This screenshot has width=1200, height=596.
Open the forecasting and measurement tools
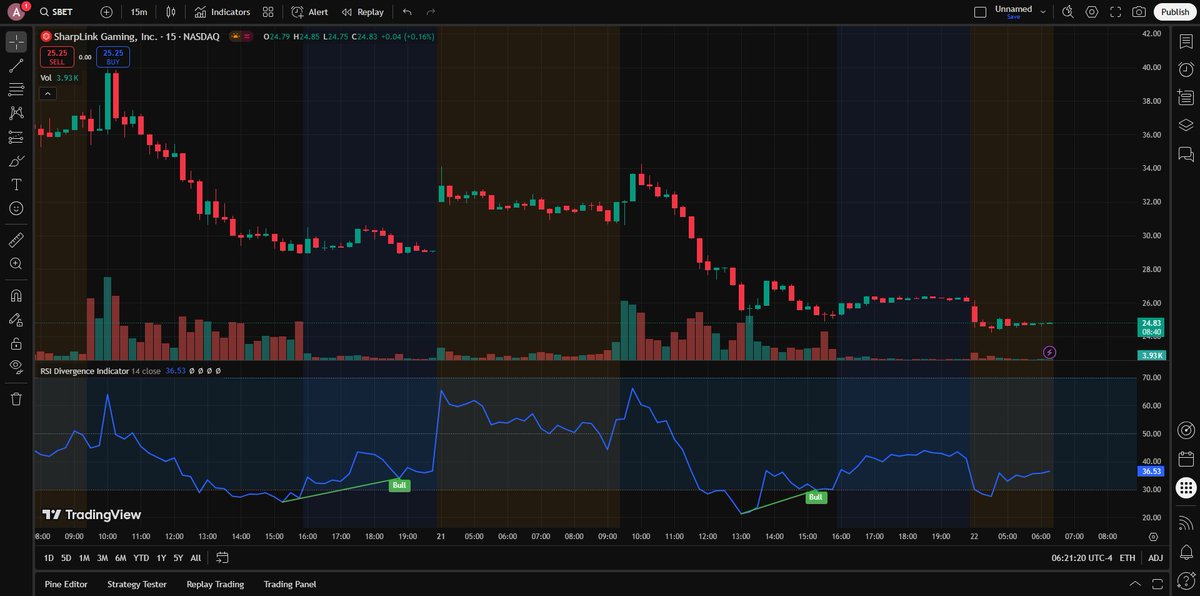(16, 137)
